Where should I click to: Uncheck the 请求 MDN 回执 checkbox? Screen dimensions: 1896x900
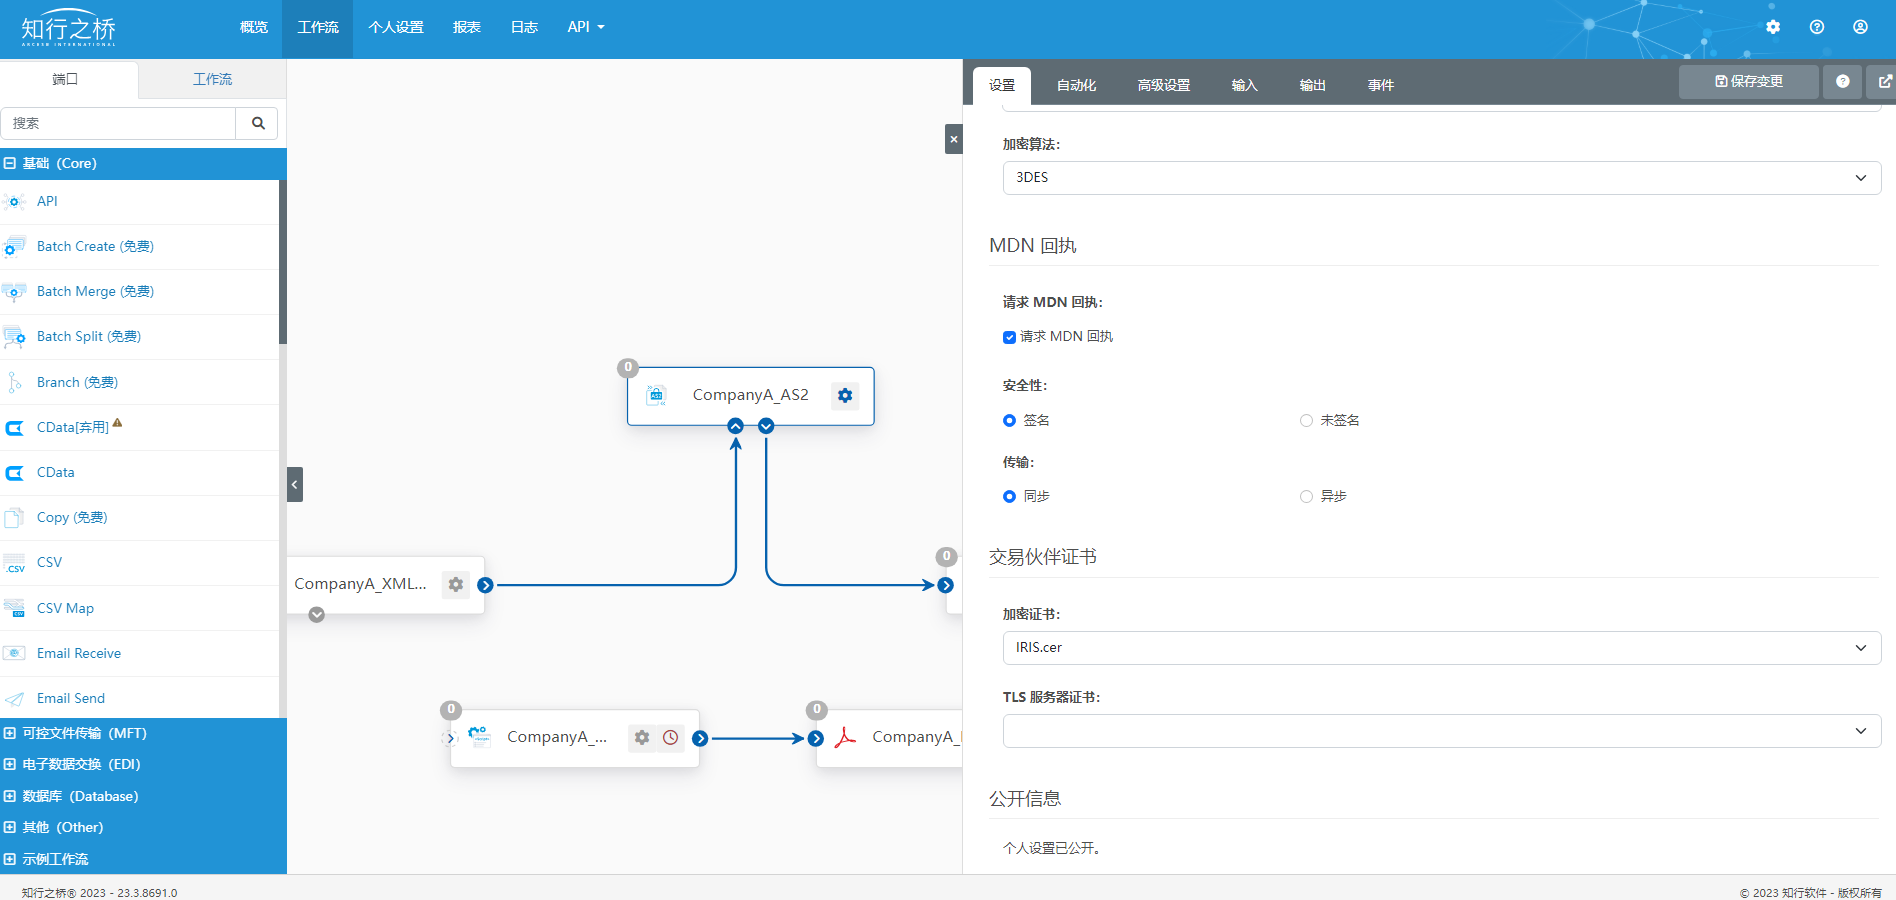1009,337
